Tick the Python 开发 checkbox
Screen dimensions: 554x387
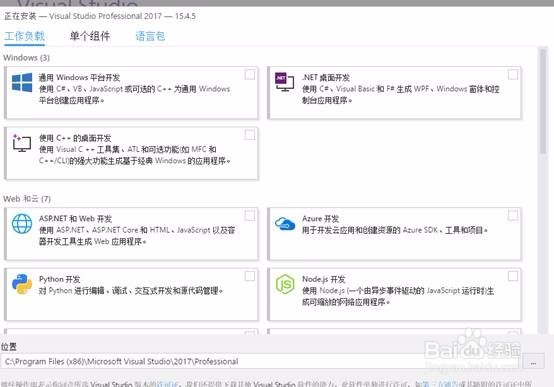(x=250, y=276)
